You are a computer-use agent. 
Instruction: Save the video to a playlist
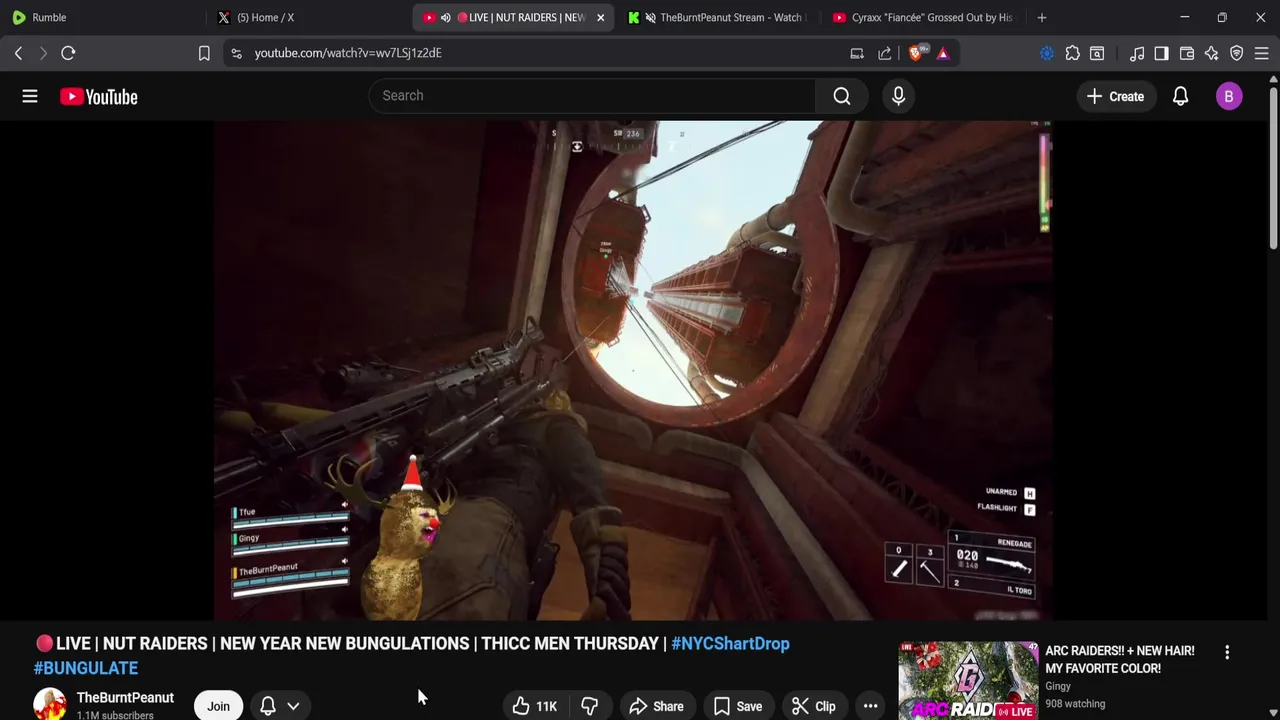(x=737, y=706)
